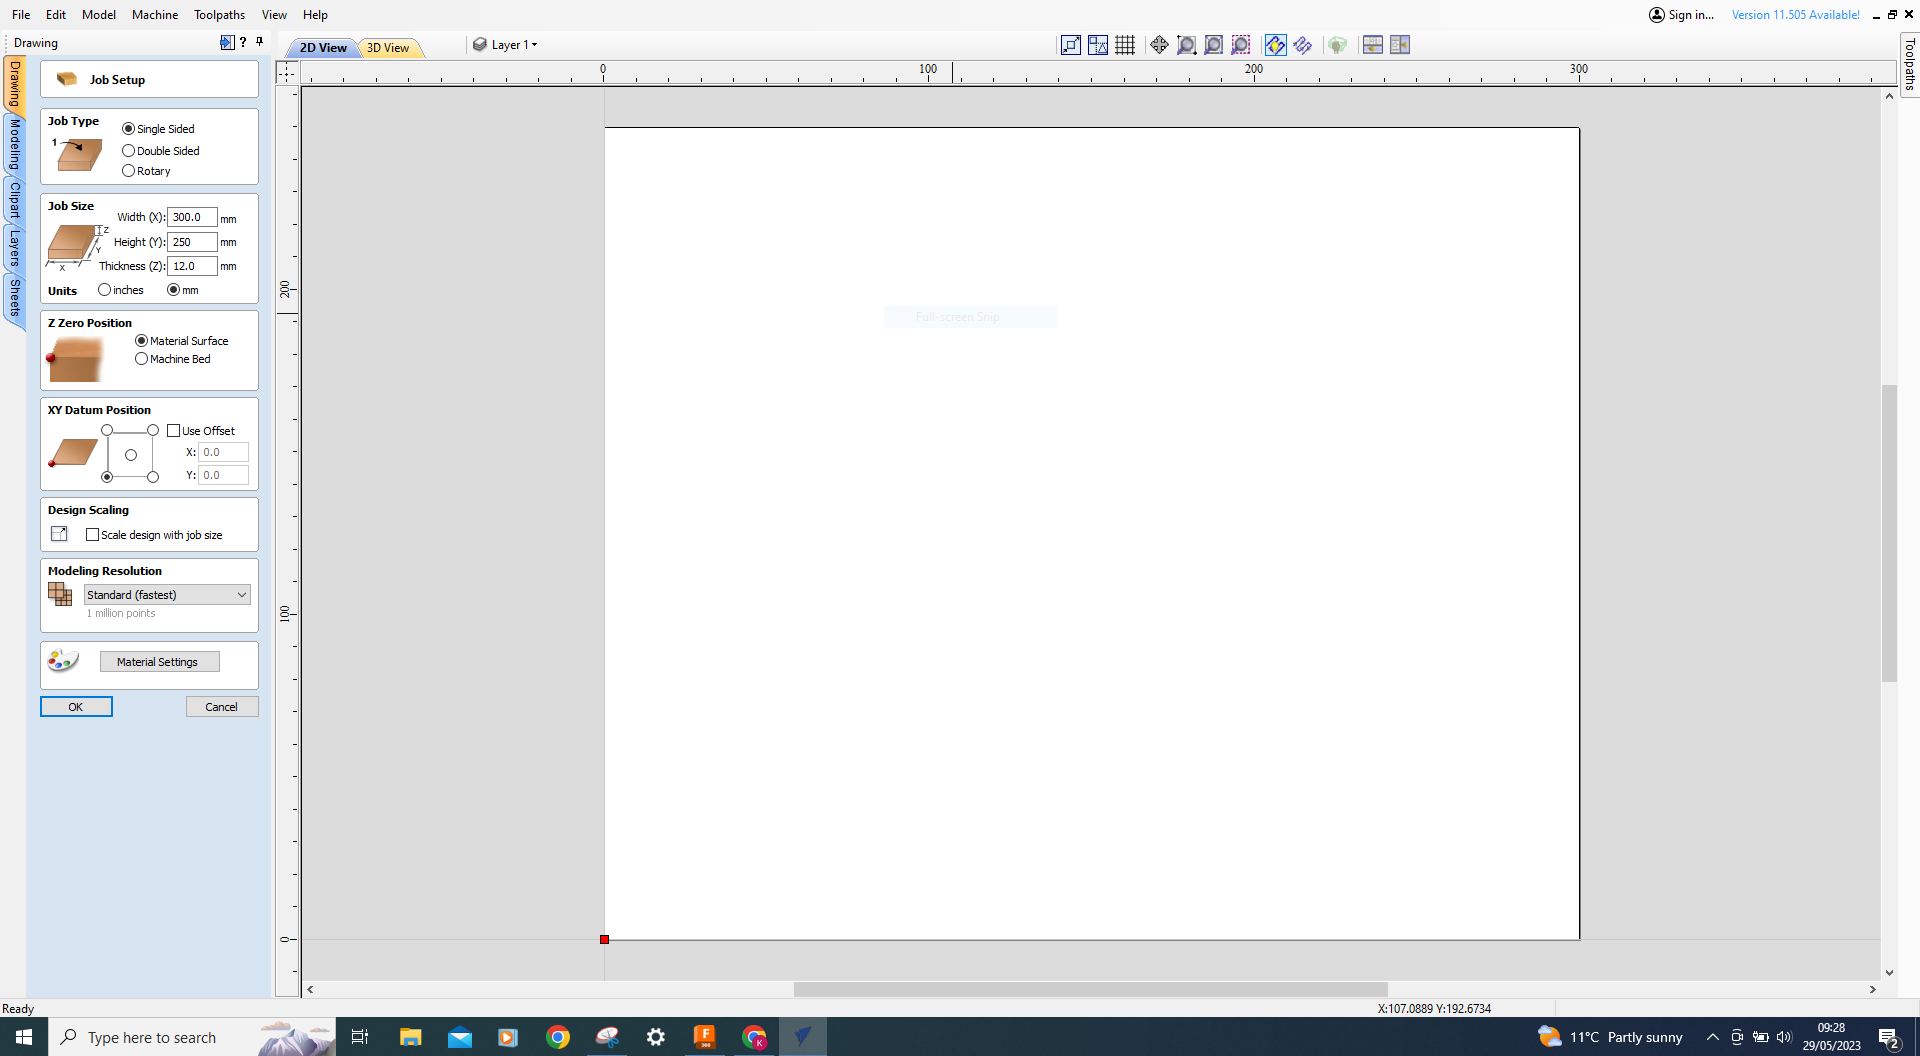Open the Layers side tab
Viewport: 1920px width, 1056px height.
click(x=14, y=247)
